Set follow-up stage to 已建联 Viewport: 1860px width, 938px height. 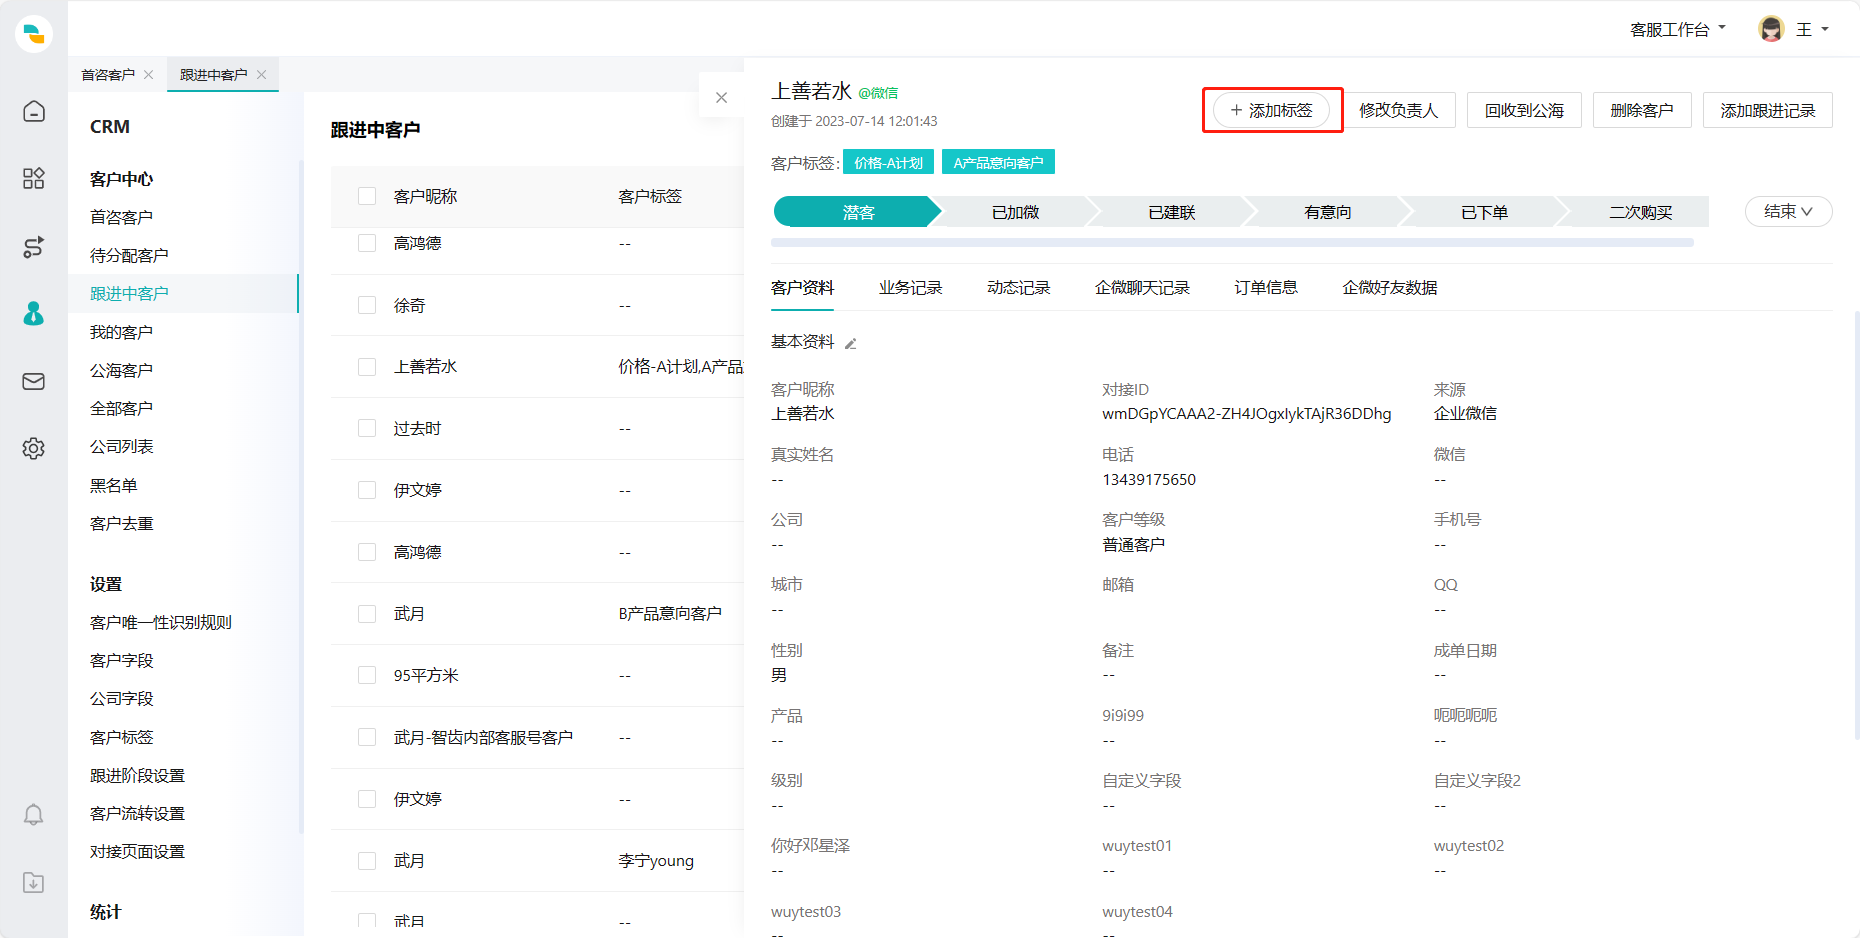[x=1171, y=212]
